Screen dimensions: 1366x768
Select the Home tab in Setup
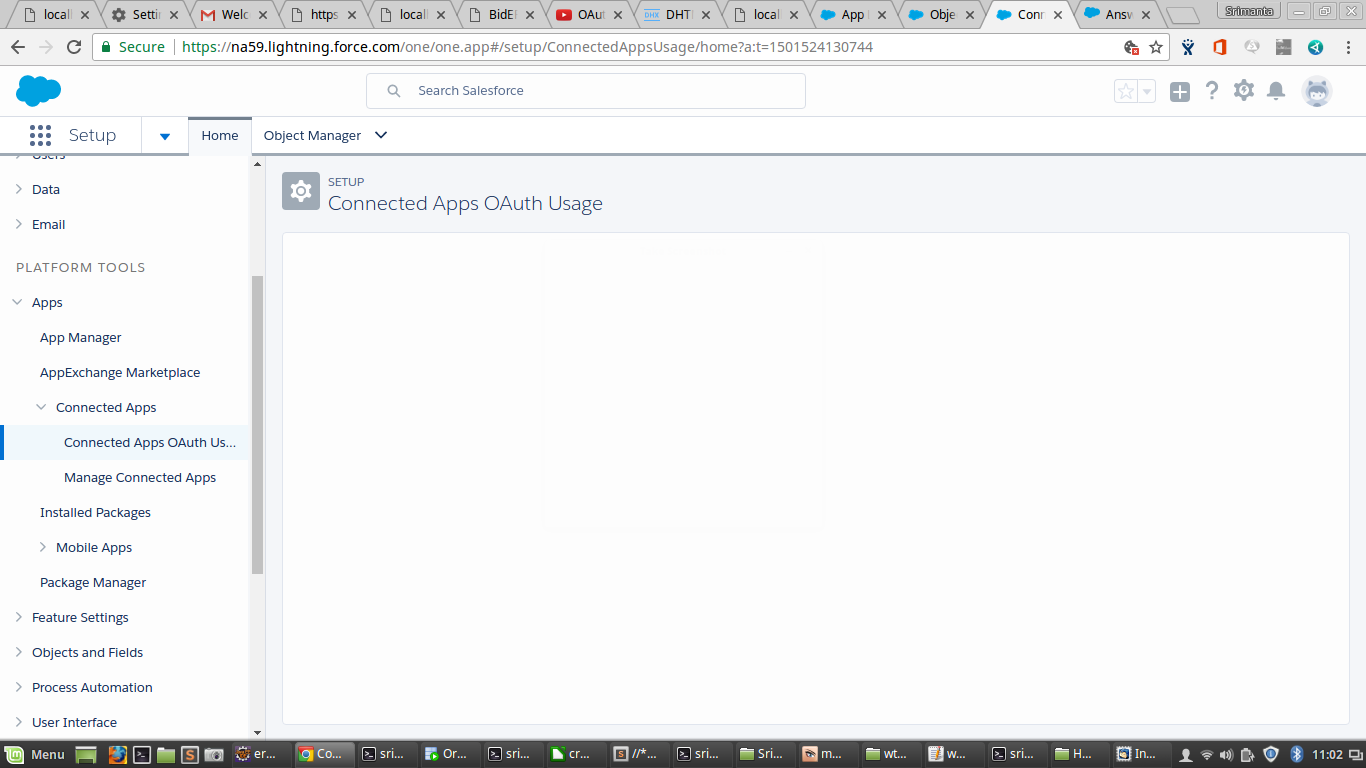219,135
